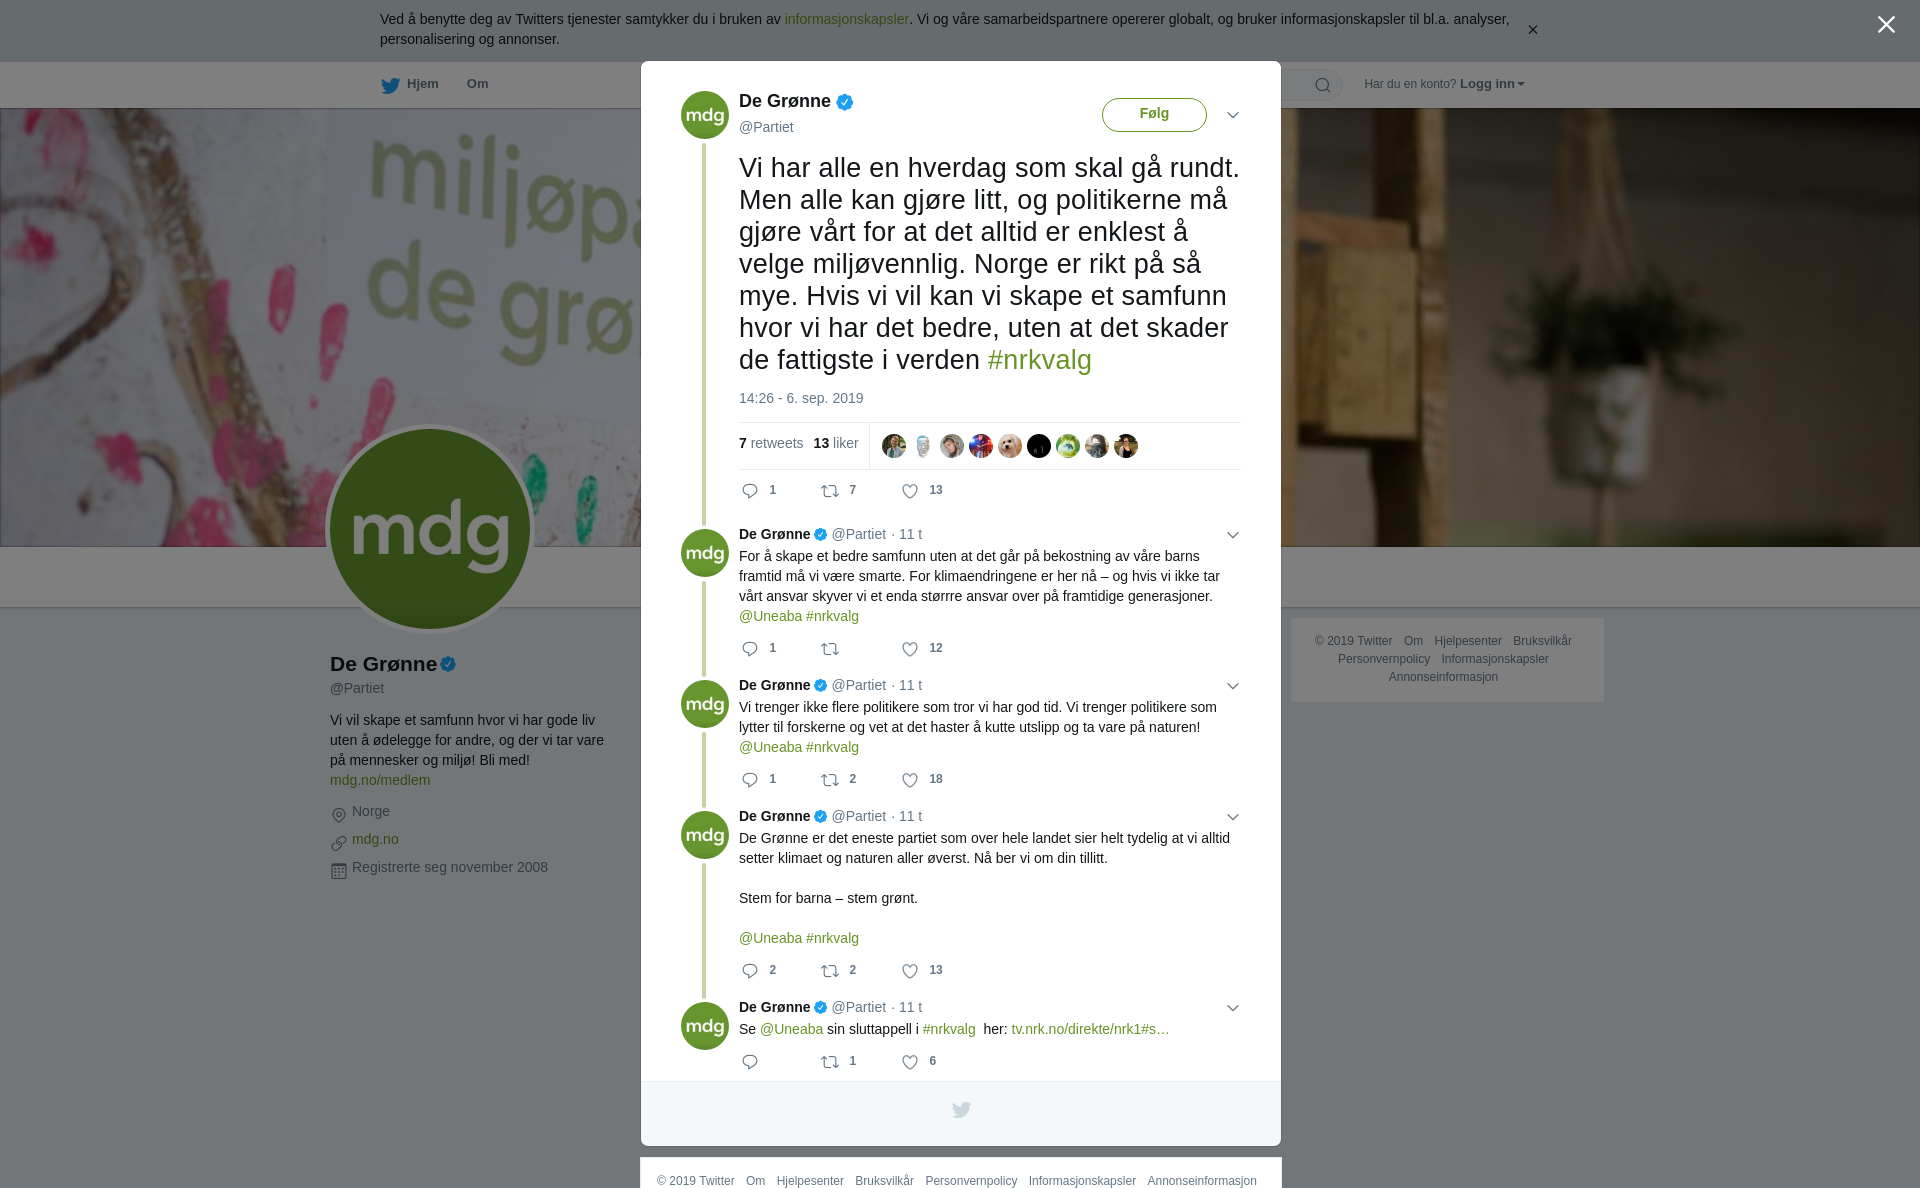Open the tv.nrk.no/direkte link
This screenshot has width=1920, height=1188.
[x=1090, y=1029]
